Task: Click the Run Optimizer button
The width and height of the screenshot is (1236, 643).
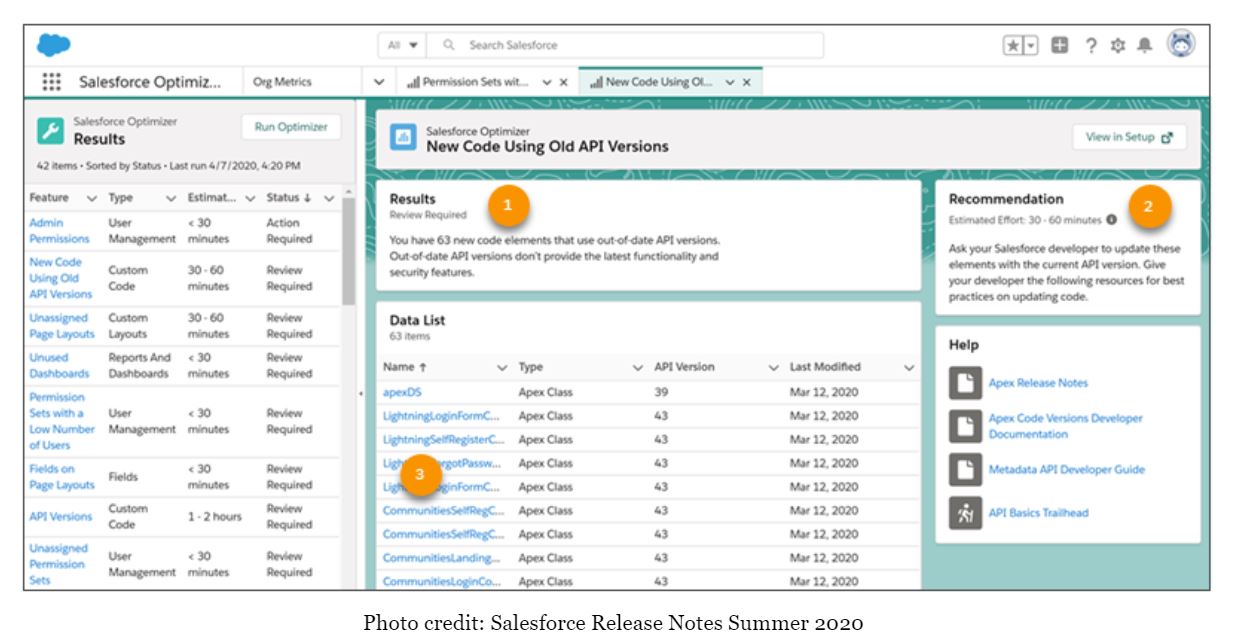Action: [290, 127]
